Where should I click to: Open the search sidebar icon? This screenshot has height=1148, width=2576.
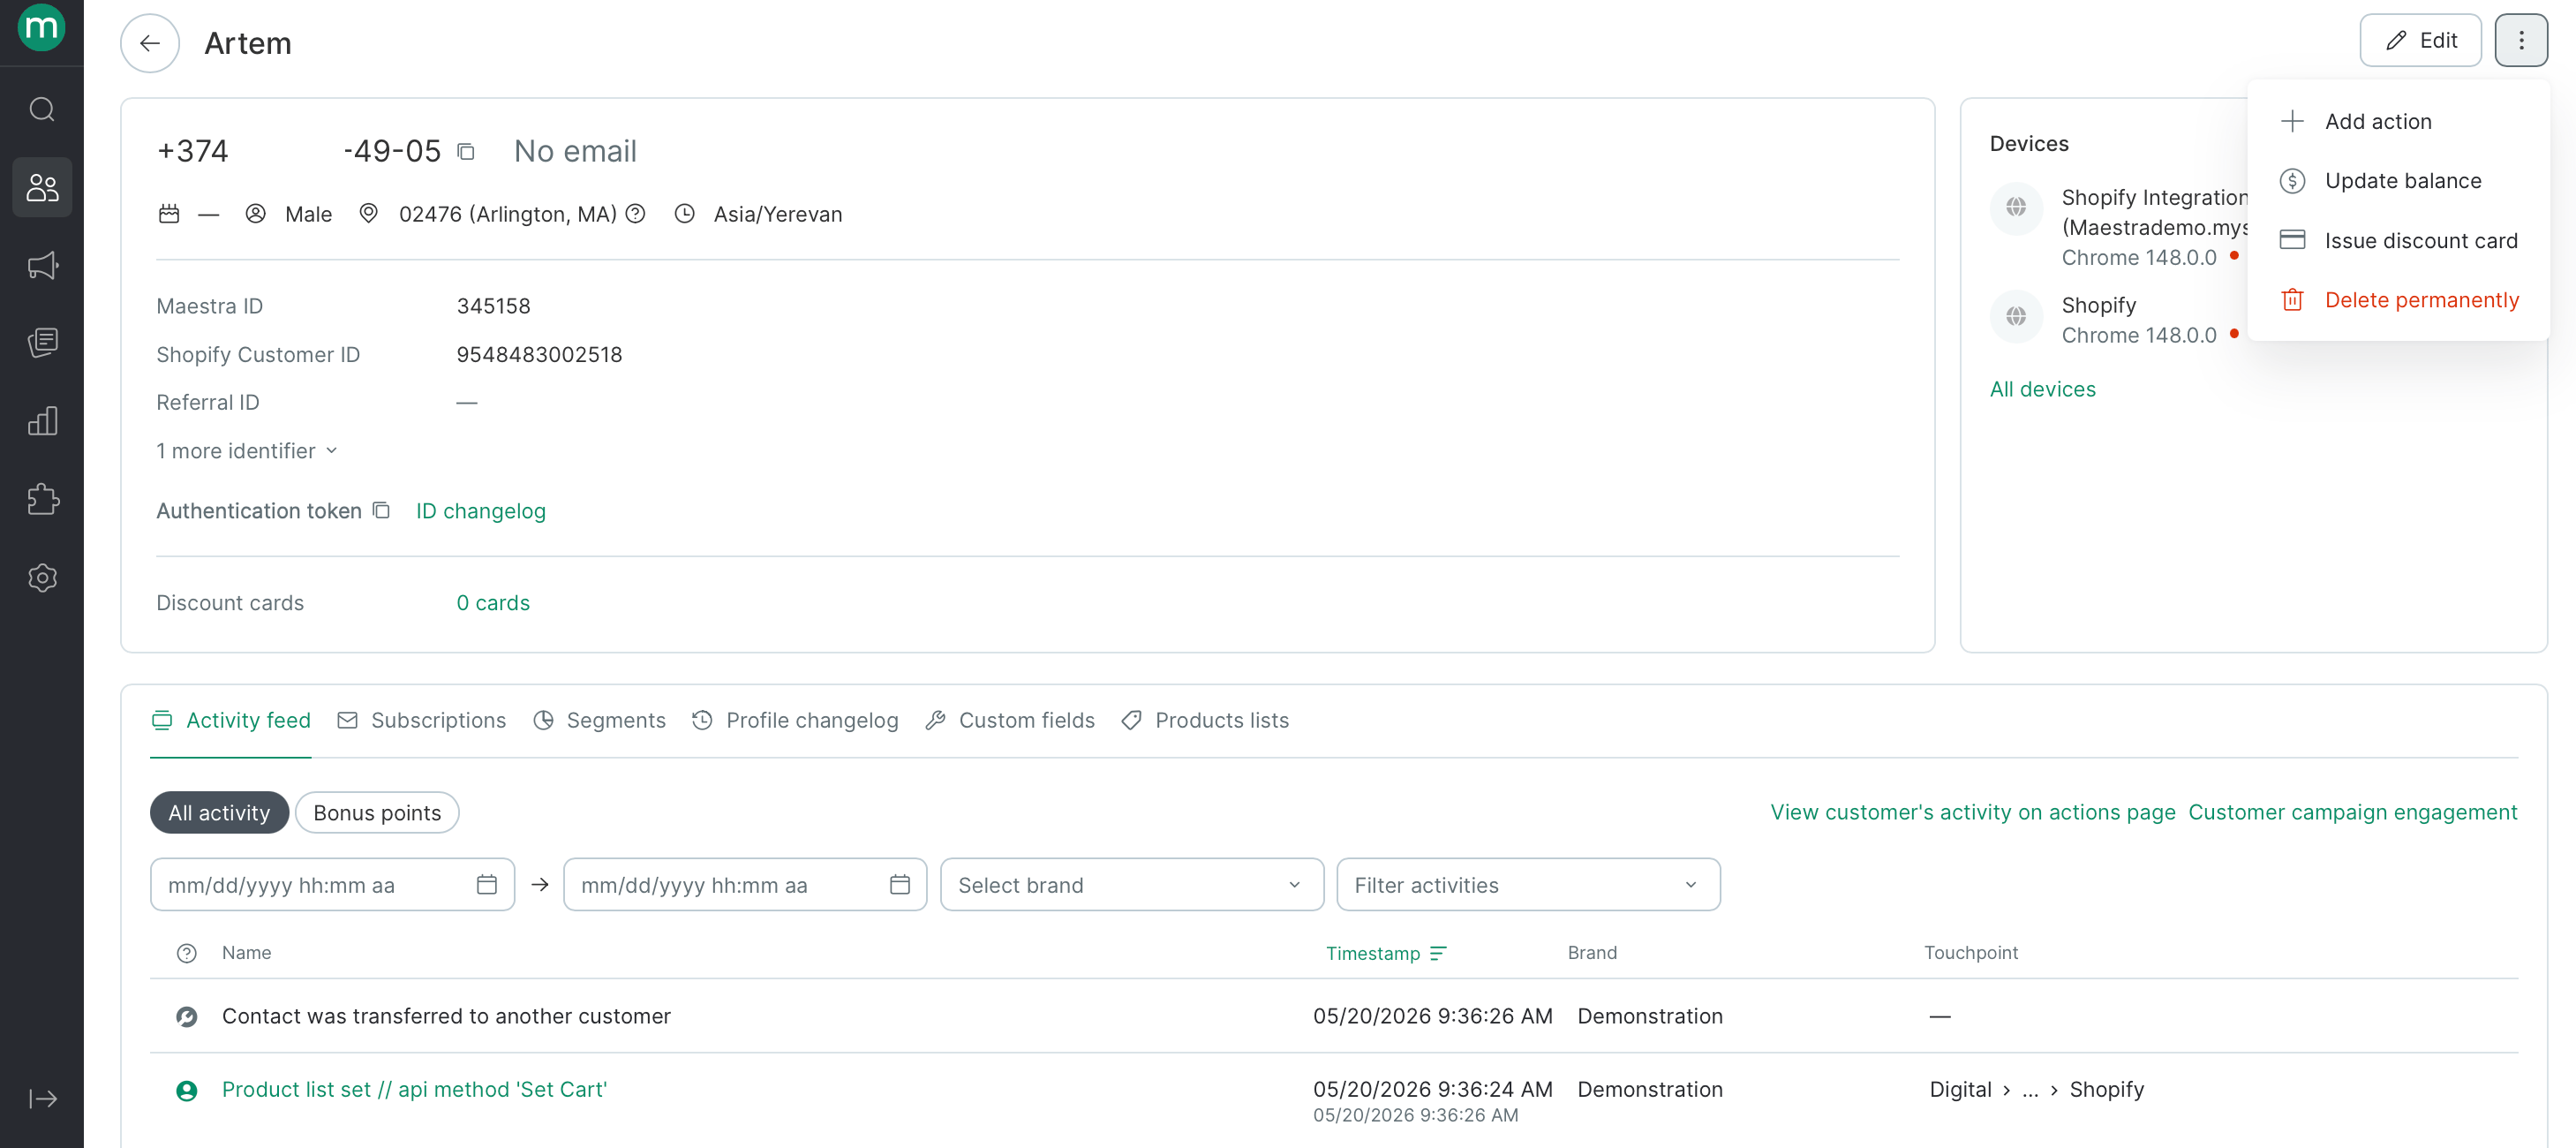tap(41, 109)
